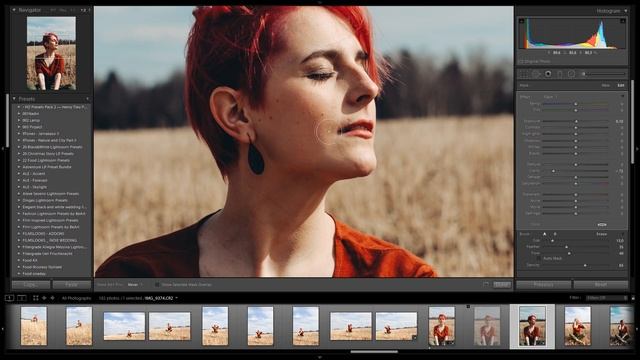Go forward using filmstrip right arrow
Viewport: 640px width, 360px height.
coord(52,298)
